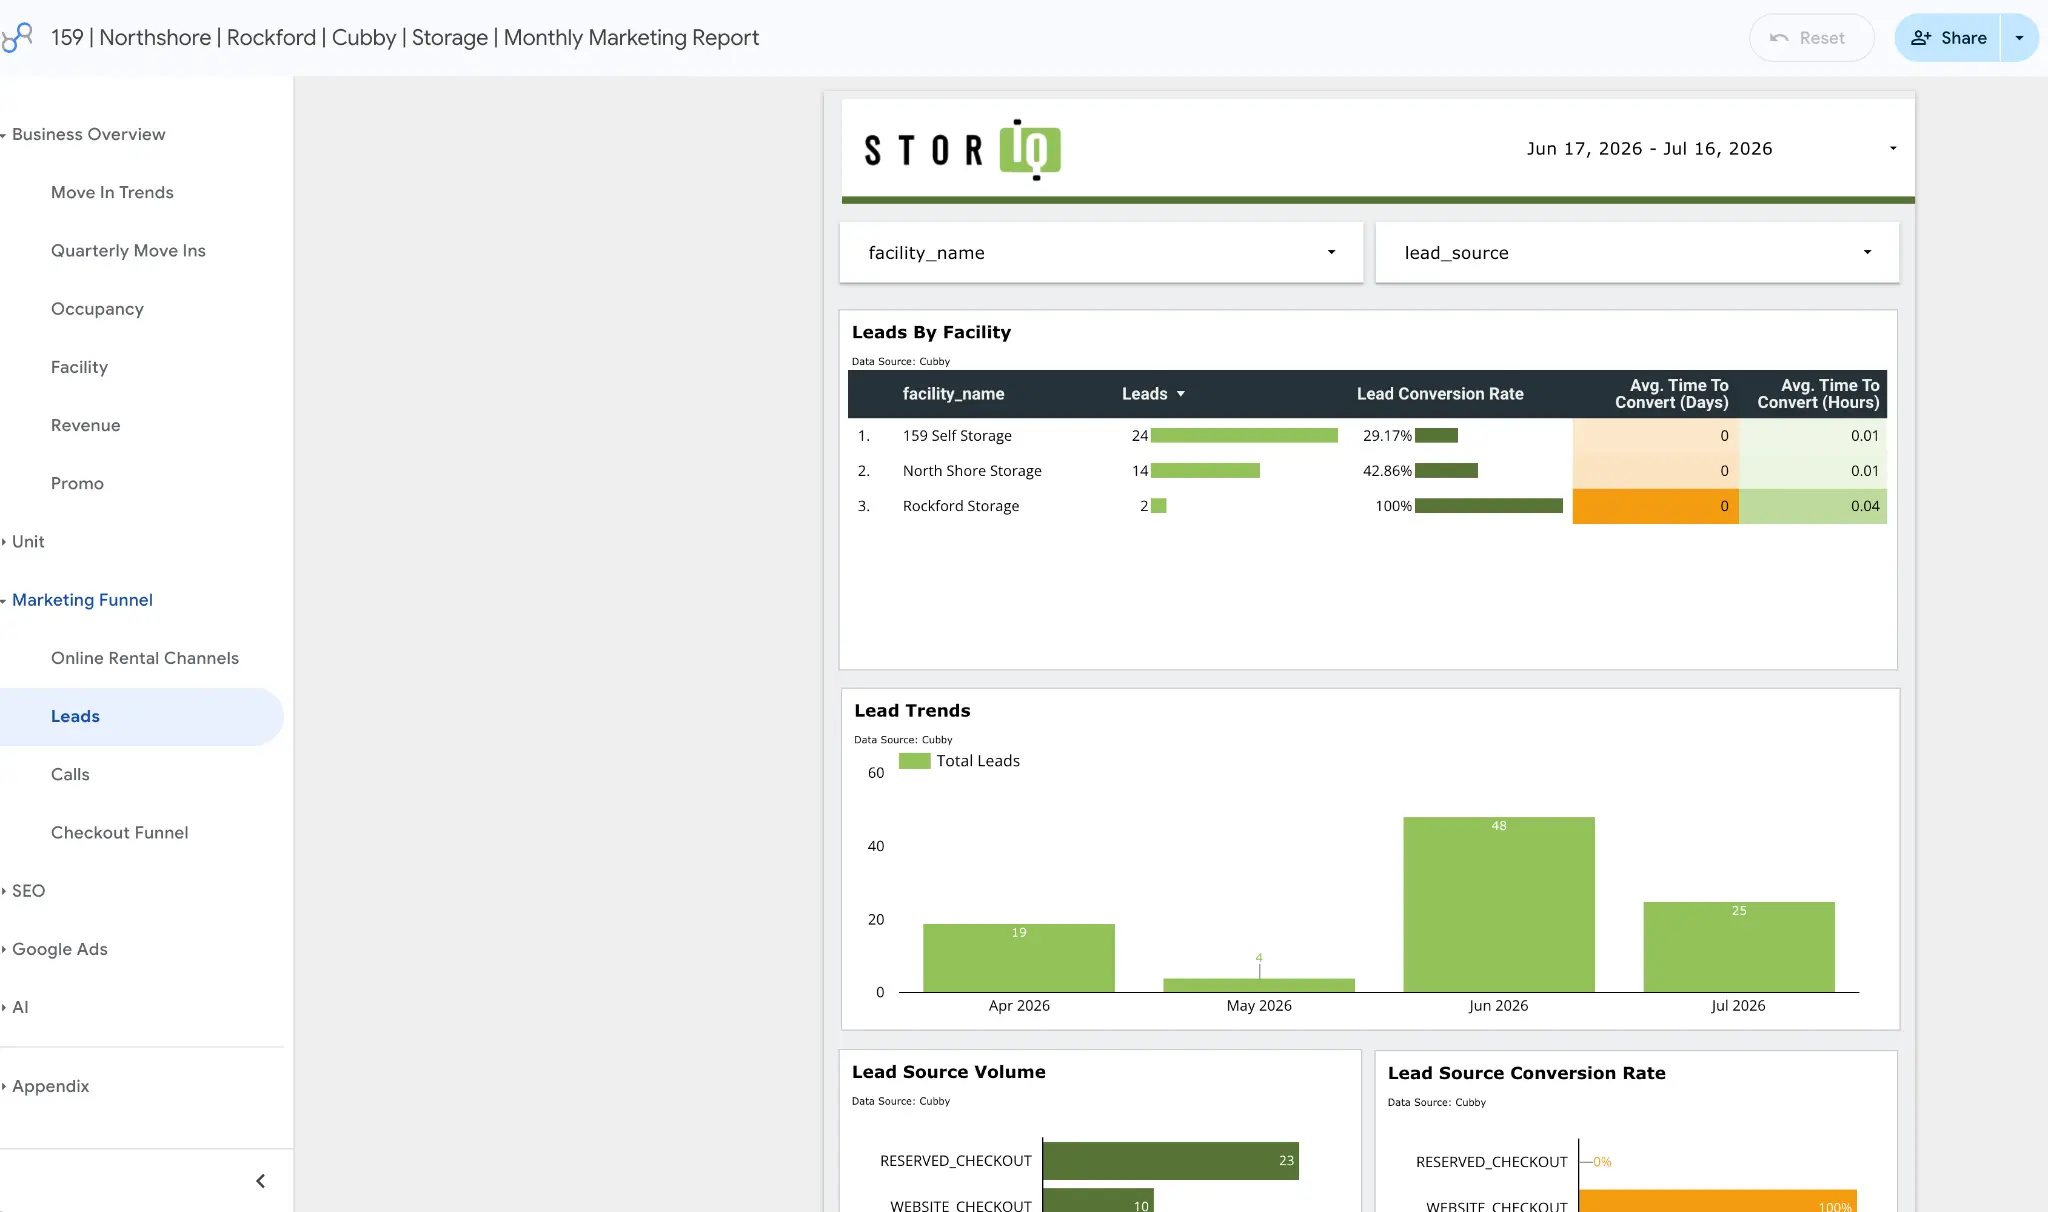Screen dimensions: 2048x1212
Task: Click the Lead Trends chart title
Action: pos(912,711)
